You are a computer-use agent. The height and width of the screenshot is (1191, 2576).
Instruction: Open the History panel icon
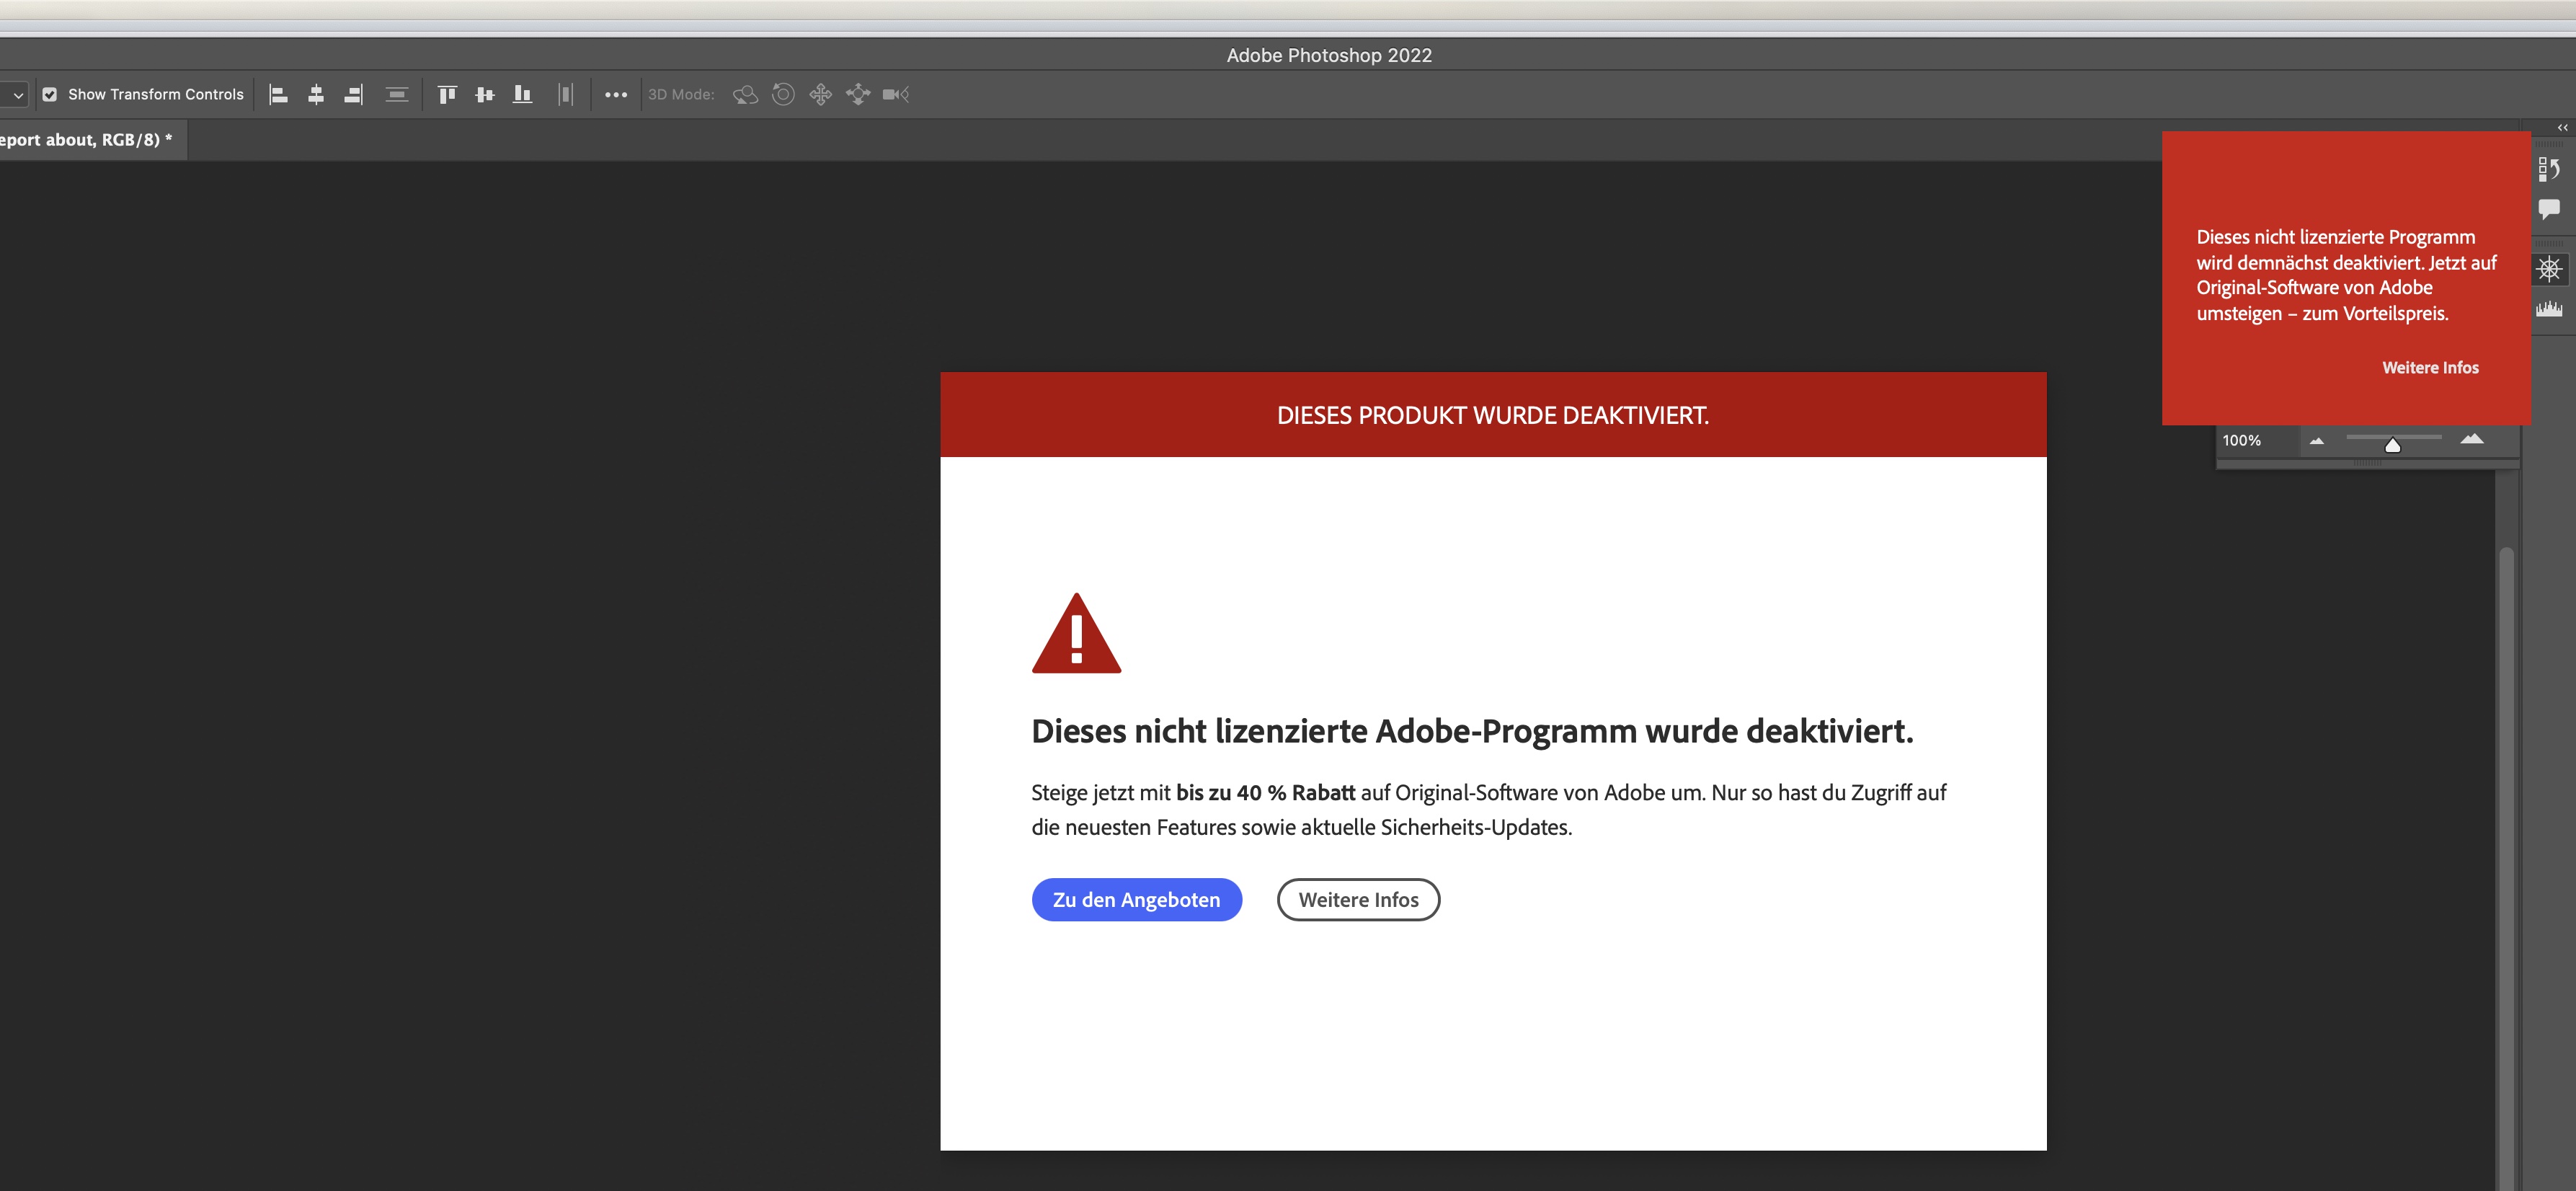2549,169
